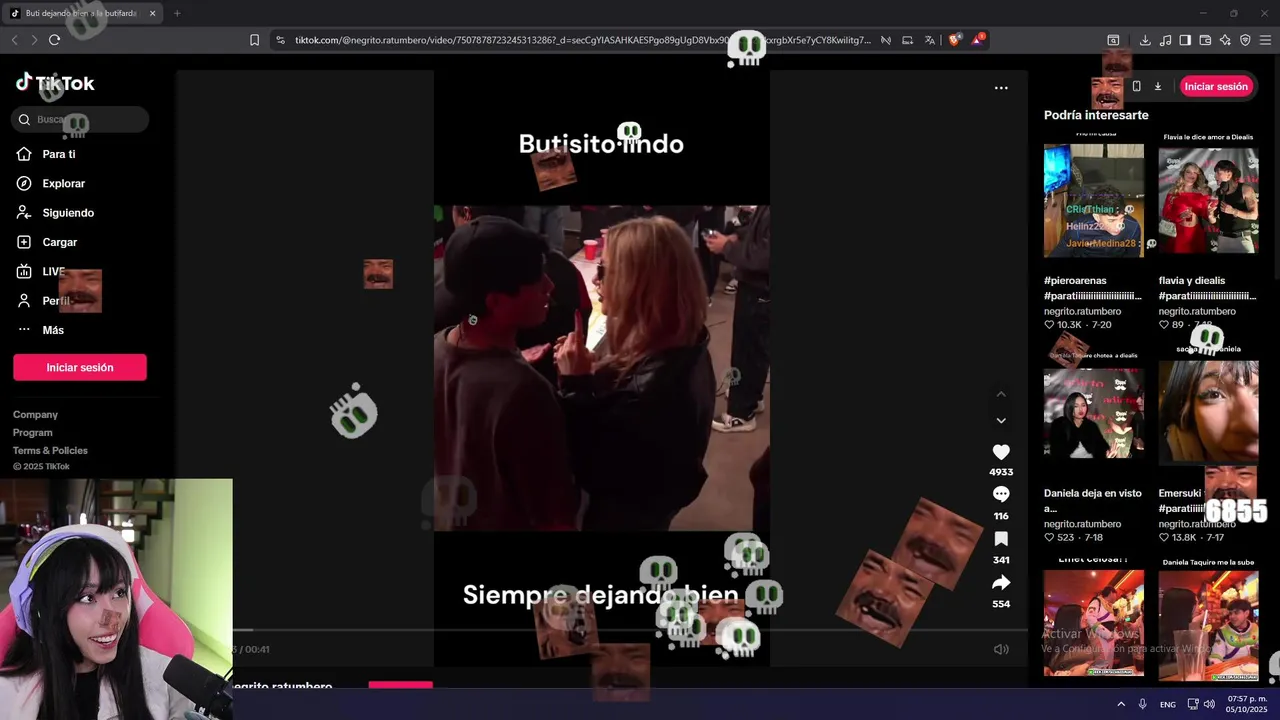Click the 'flavia y diealis' caption text
Viewport: 1280px width, 720px height.
pos(1192,280)
